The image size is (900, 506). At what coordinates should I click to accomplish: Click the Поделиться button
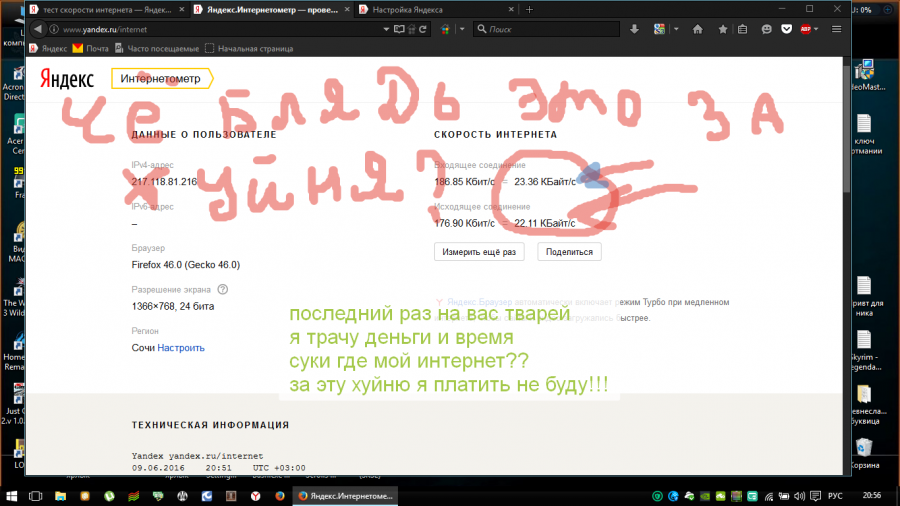[569, 252]
